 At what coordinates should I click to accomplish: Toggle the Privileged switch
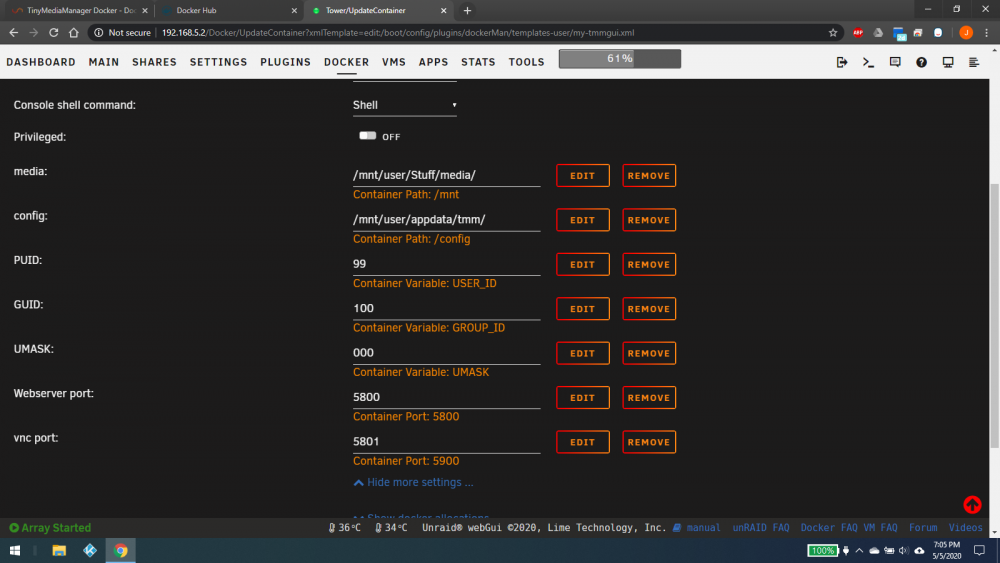(x=367, y=136)
